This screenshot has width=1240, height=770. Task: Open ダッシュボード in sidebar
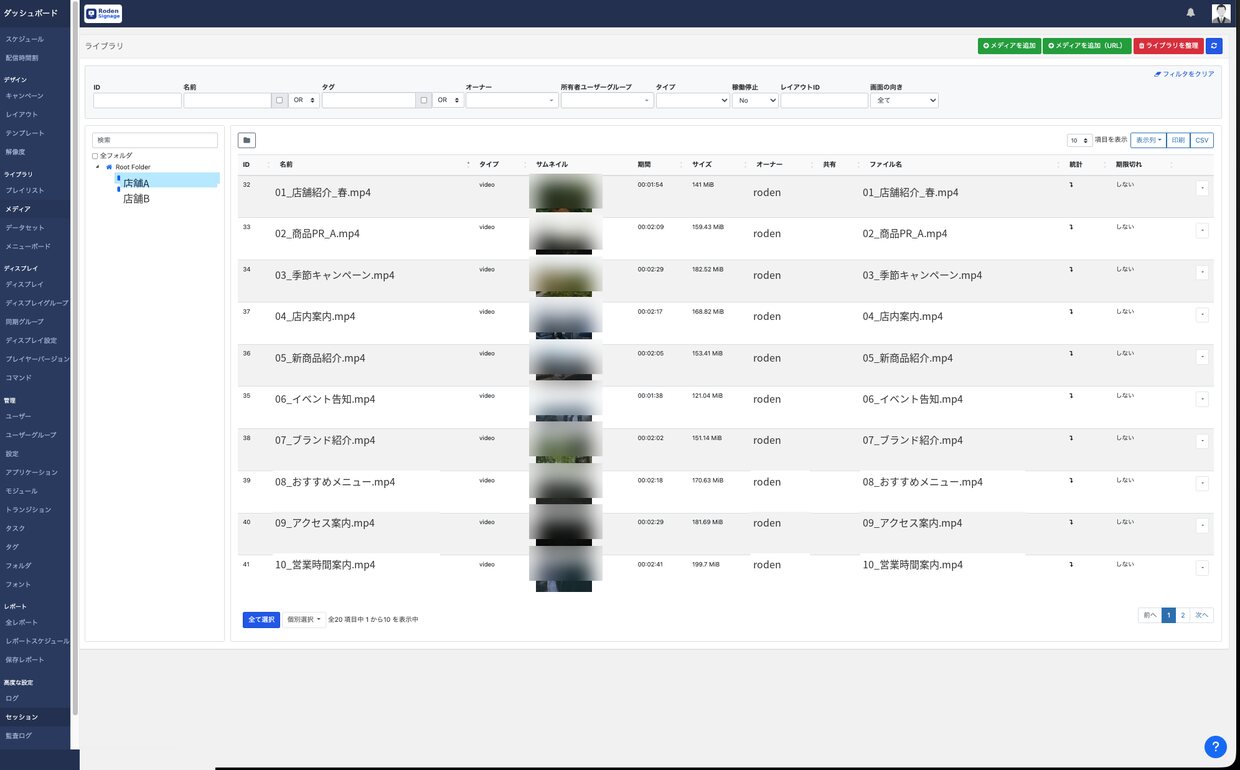pos(30,13)
